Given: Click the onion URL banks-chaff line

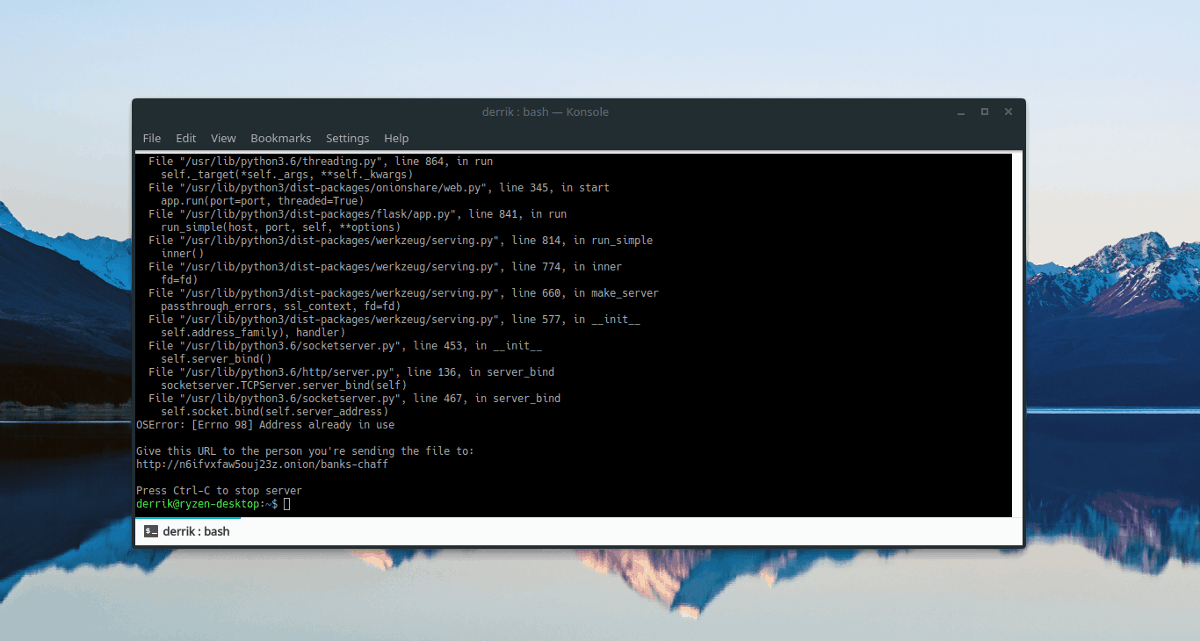Looking at the screenshot, I should click(x=262, y=464).
